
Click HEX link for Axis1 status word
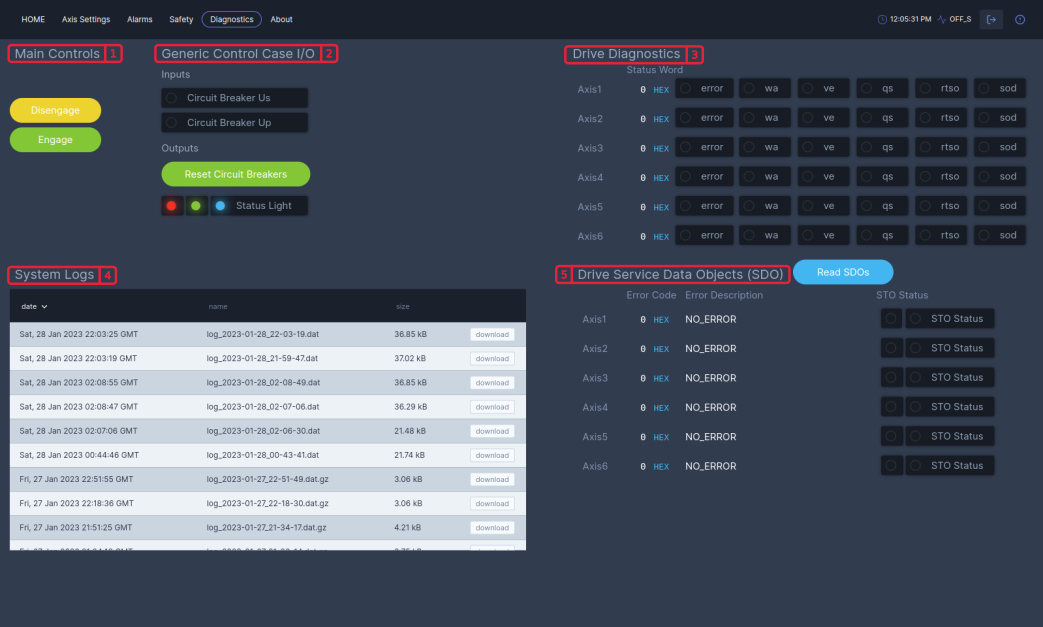tap(661, 90)
